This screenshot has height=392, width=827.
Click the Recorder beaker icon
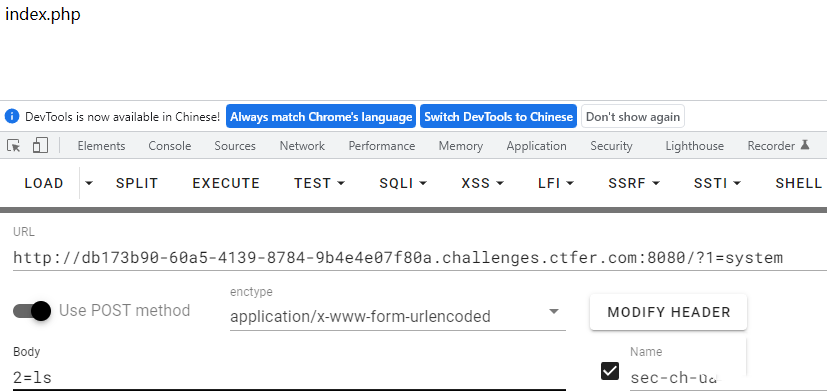coord(804,145)
